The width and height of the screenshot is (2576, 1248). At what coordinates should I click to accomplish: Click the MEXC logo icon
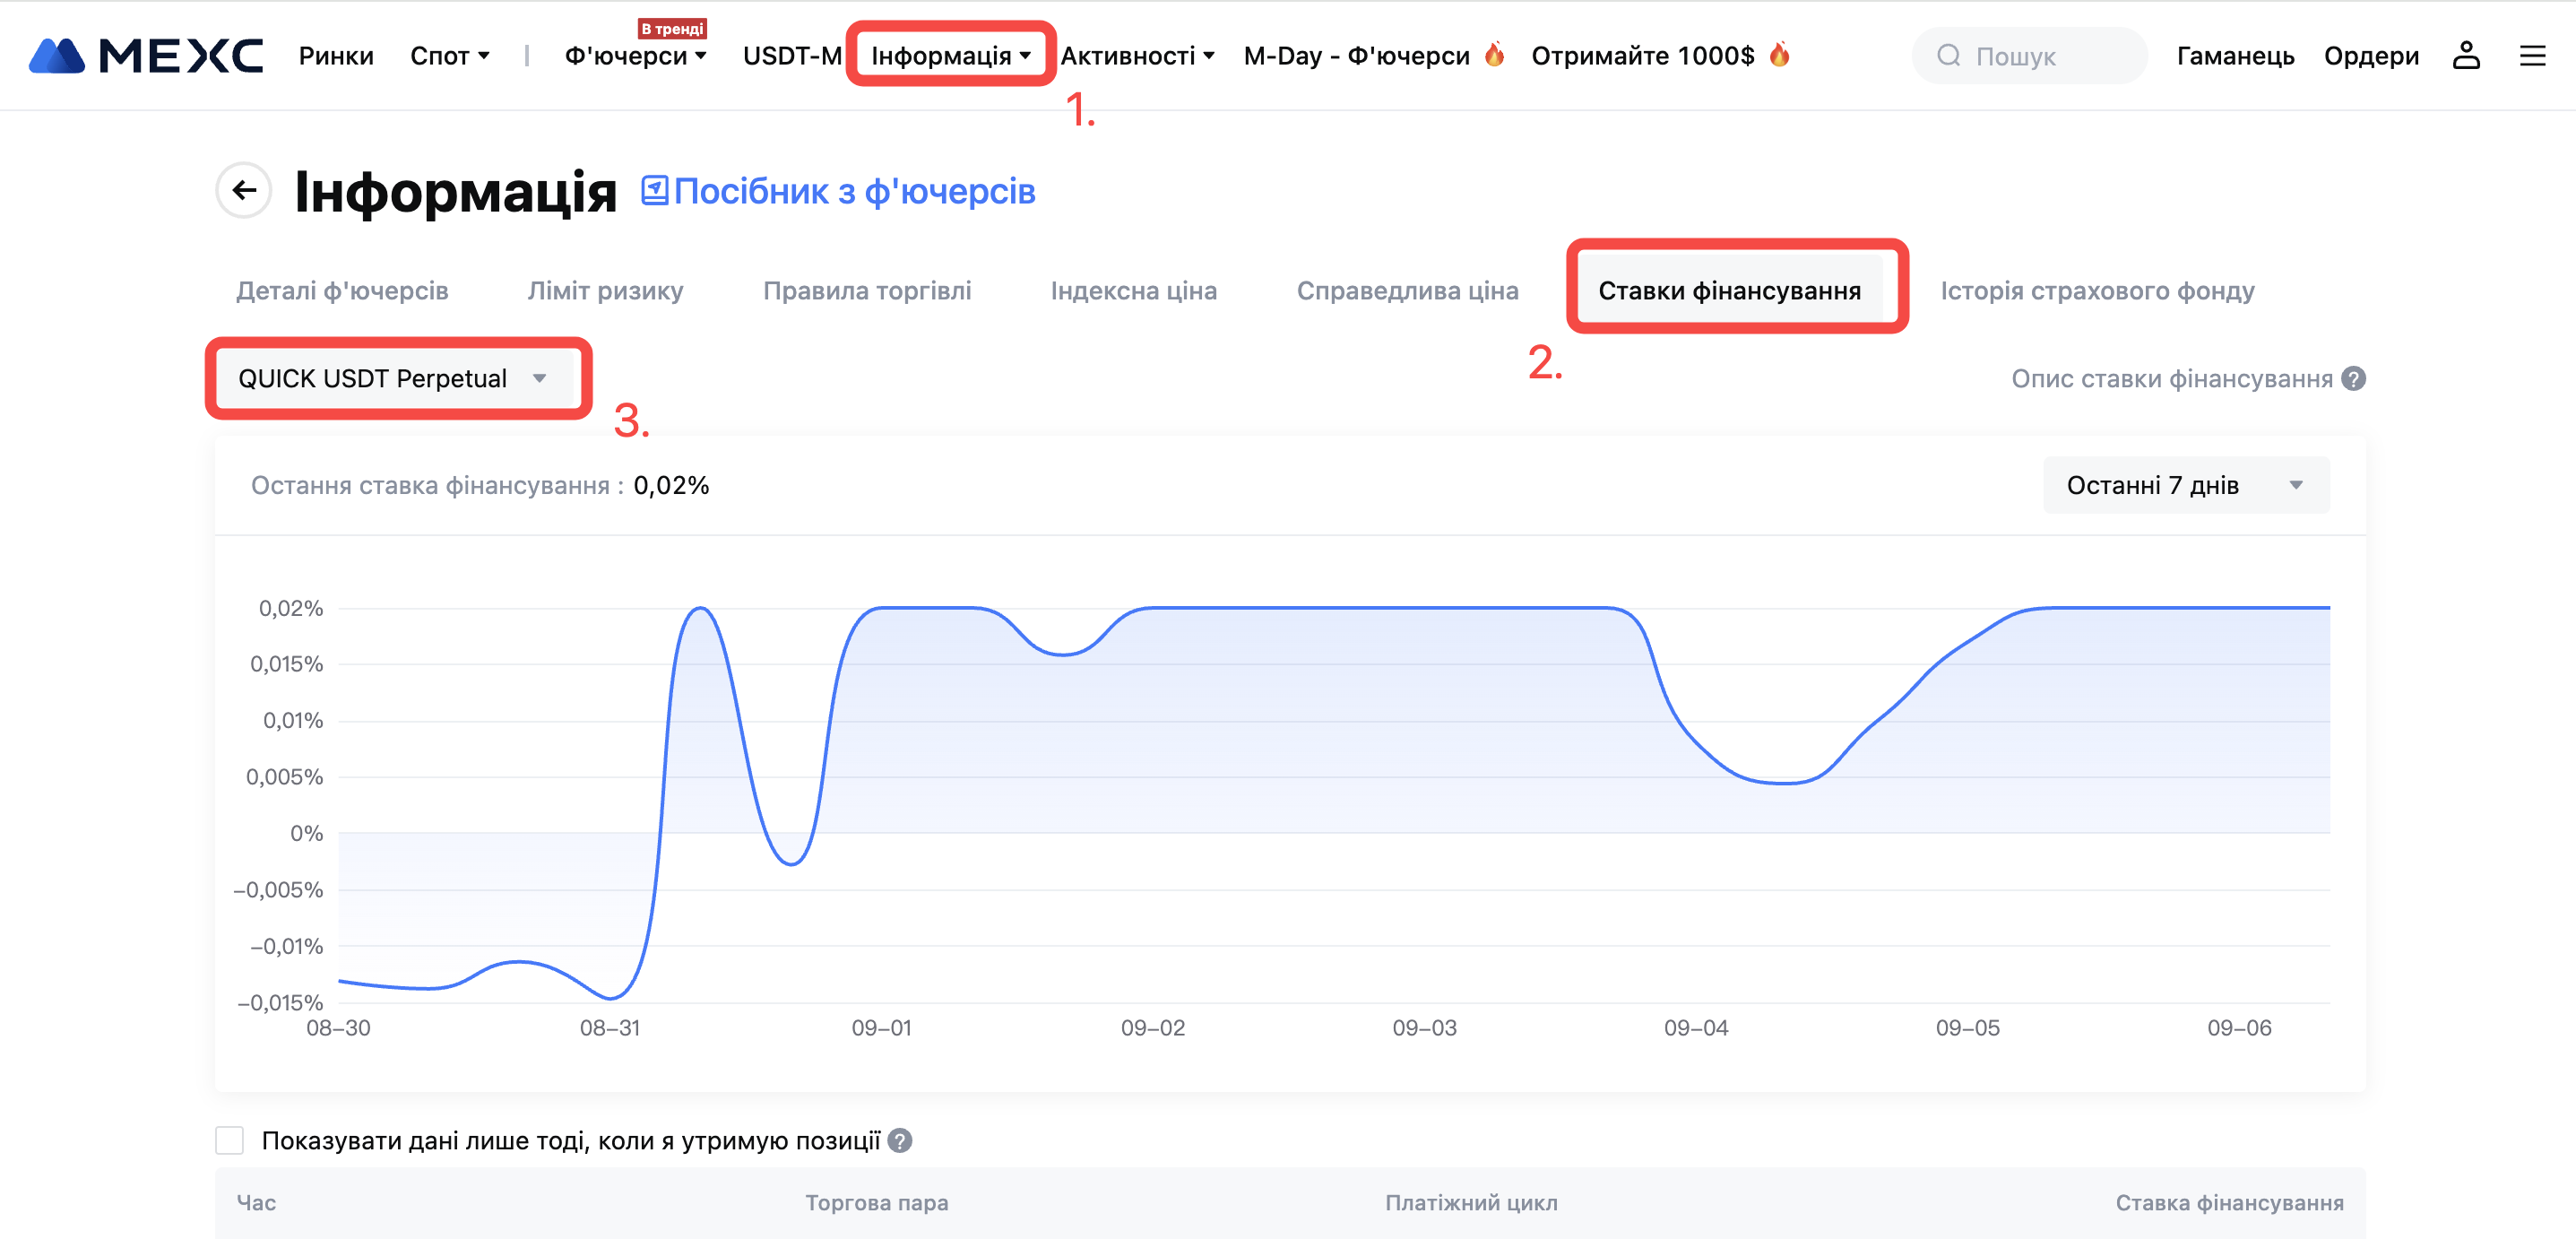click(x=57, y=56)
